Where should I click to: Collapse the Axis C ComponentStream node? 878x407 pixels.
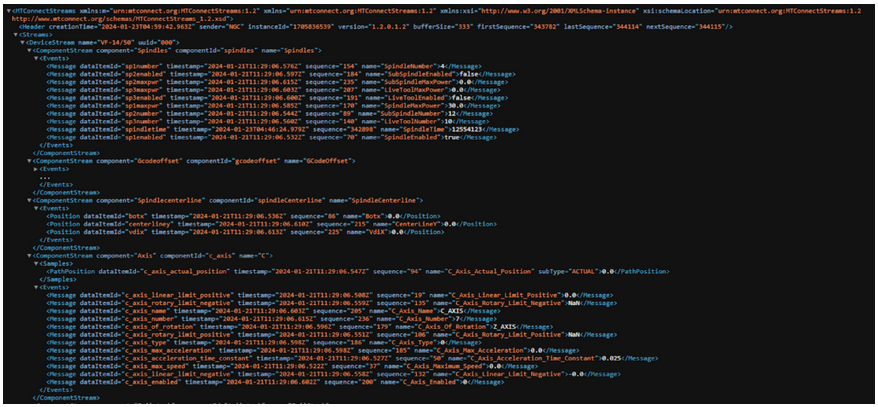coord(30,255)
